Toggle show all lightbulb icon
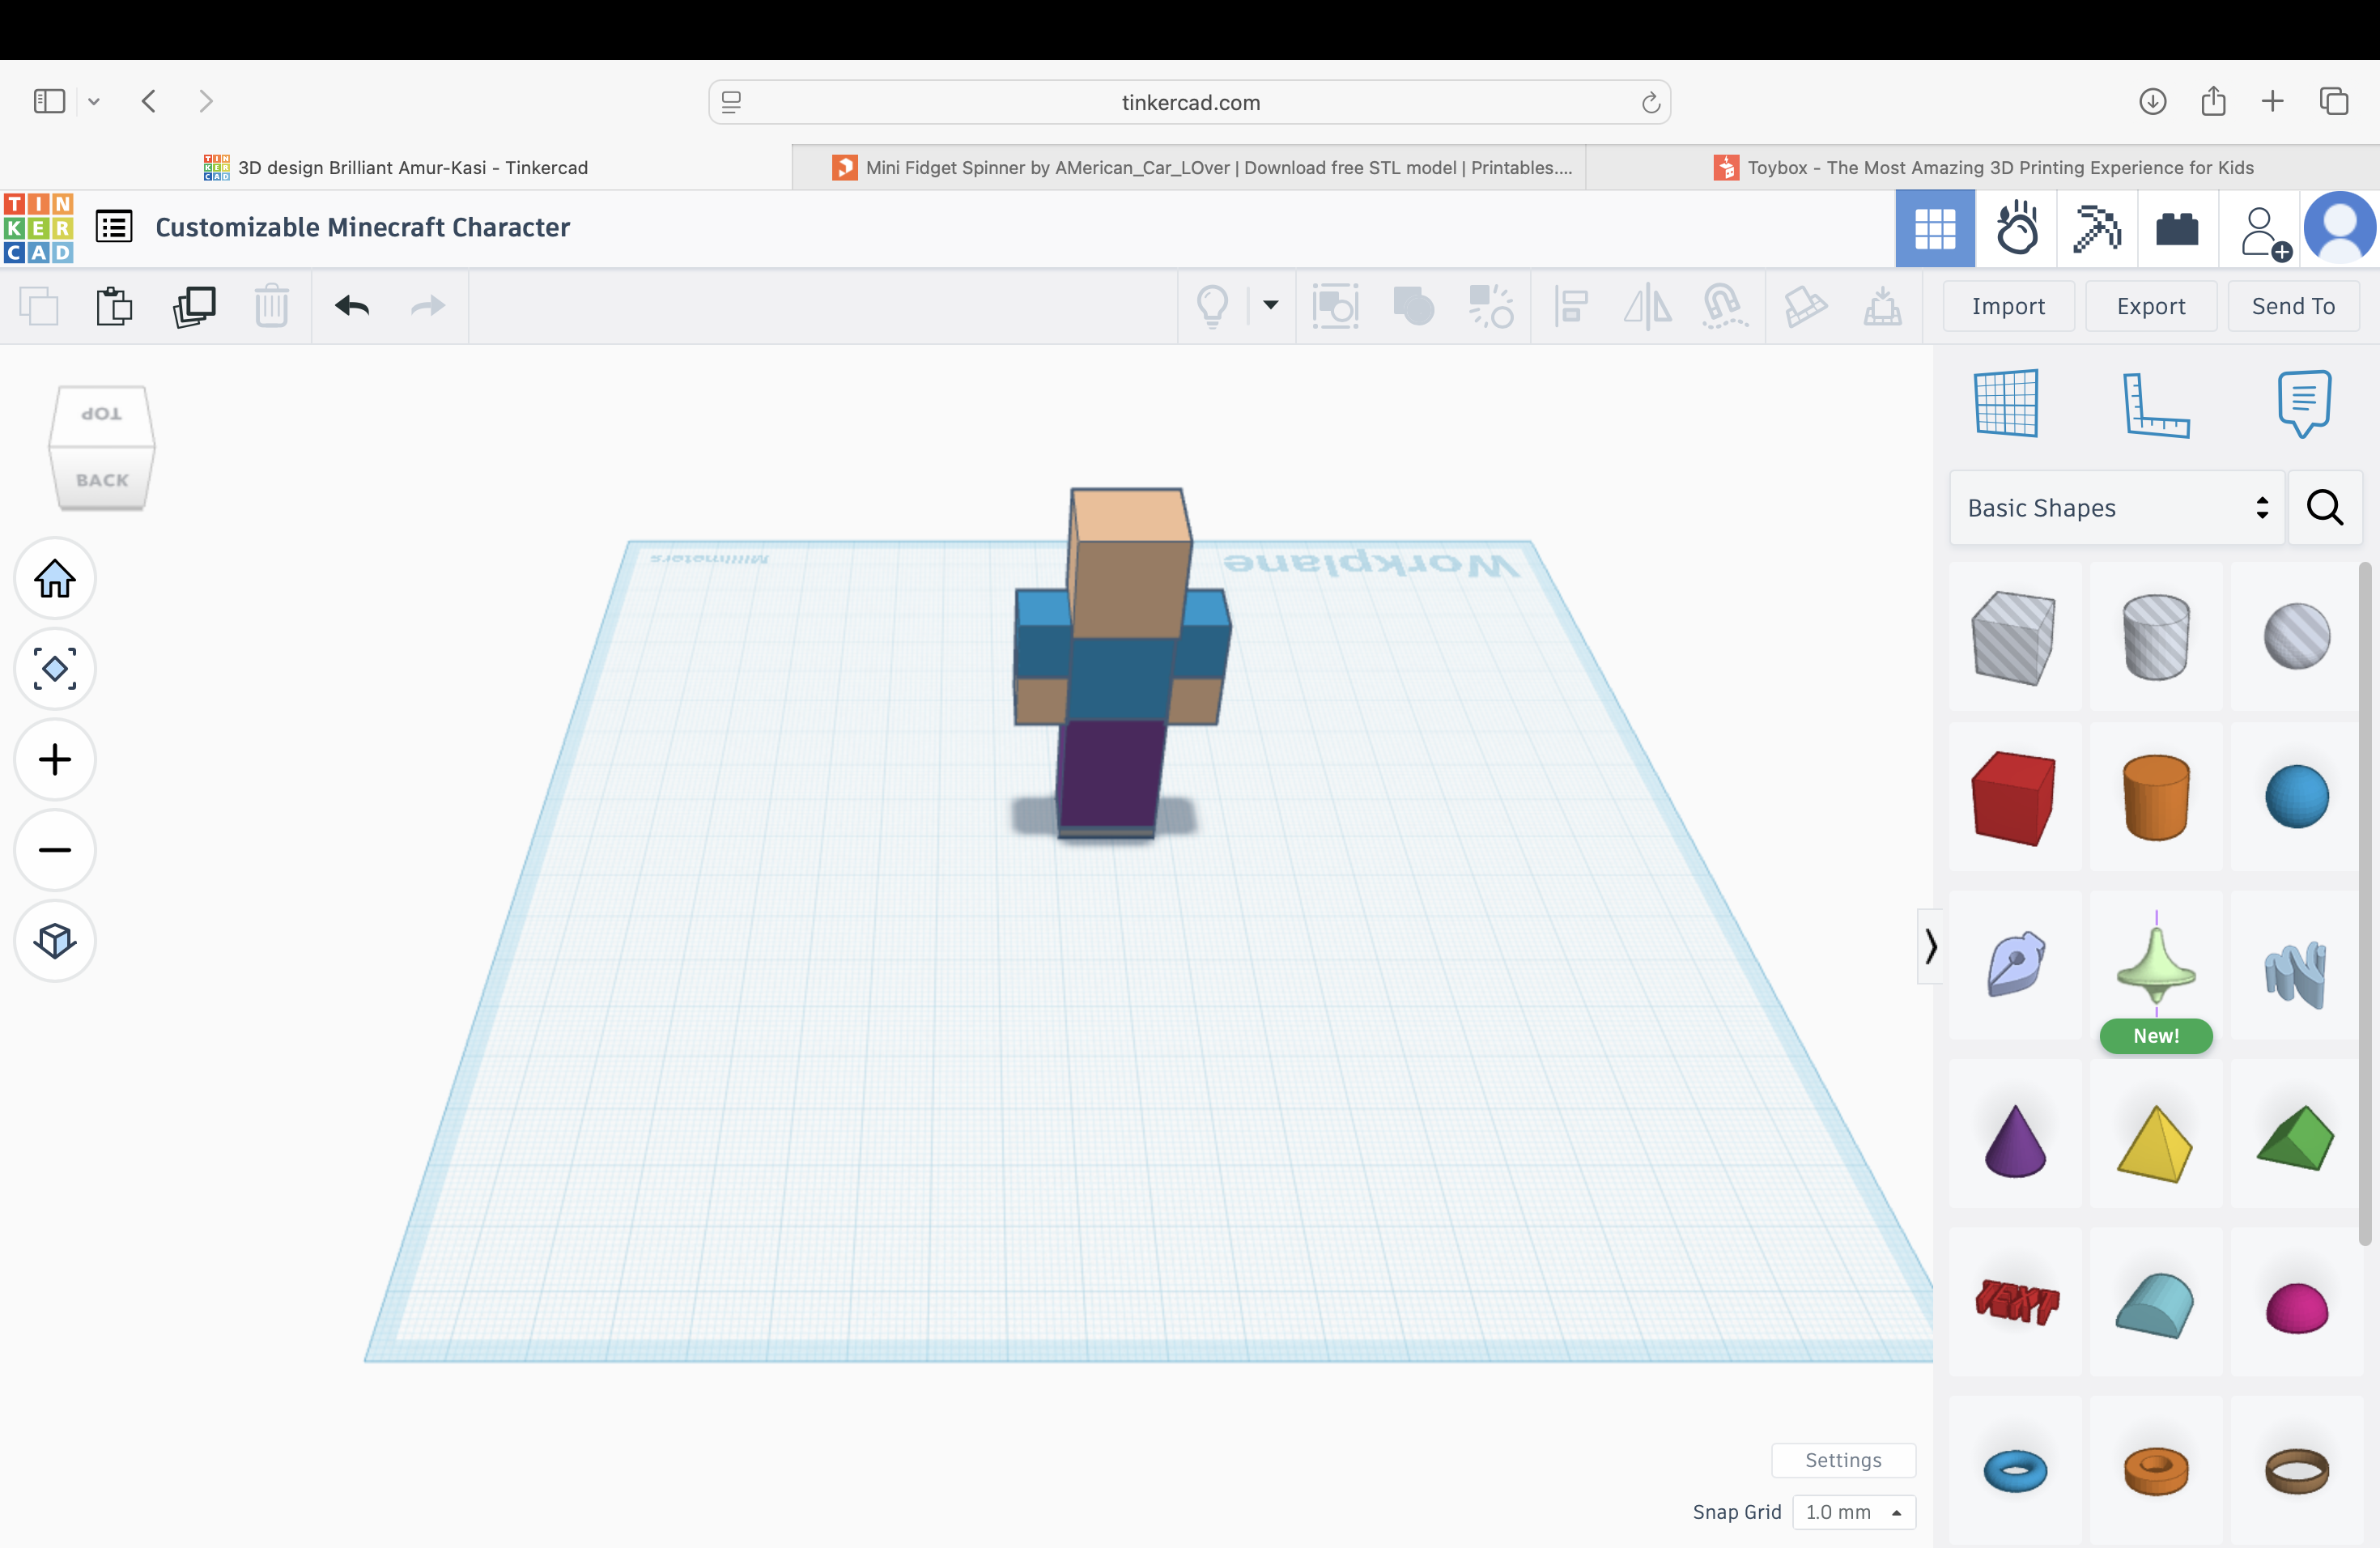The width and height of the screenshot is (2380, 1548). 1212,306
